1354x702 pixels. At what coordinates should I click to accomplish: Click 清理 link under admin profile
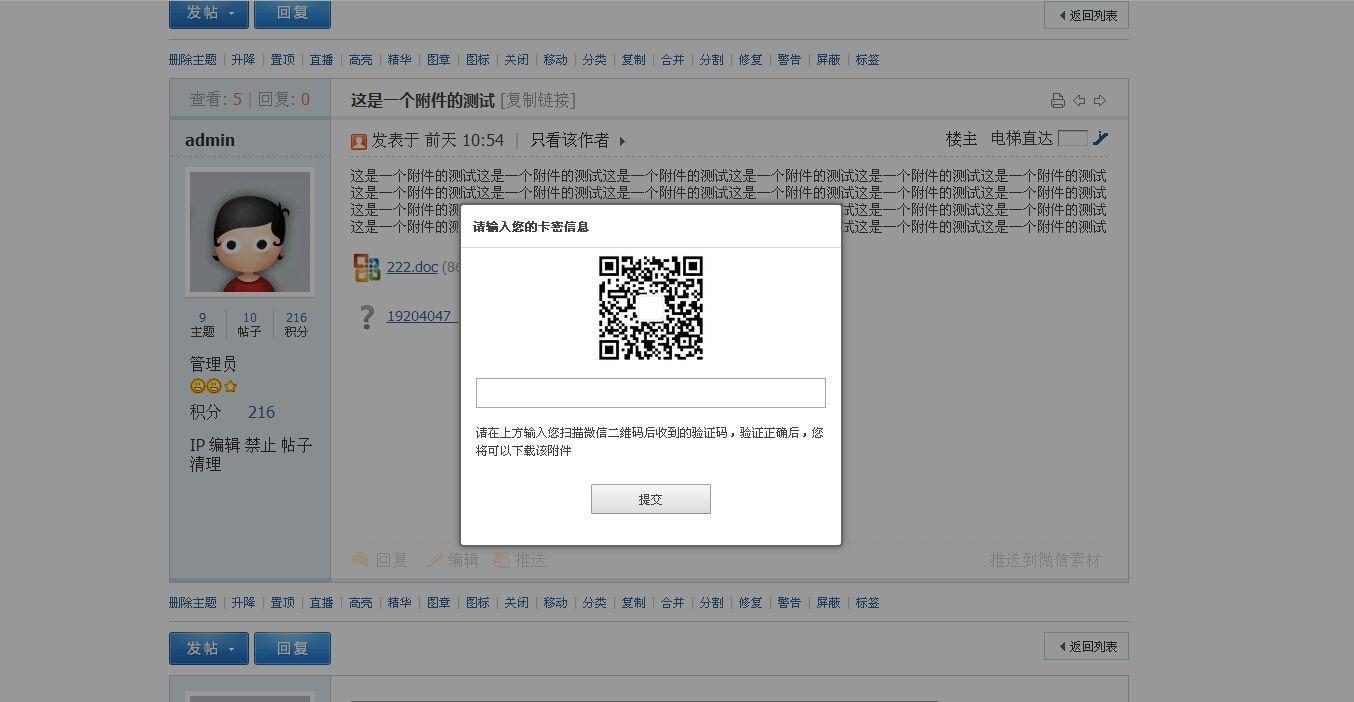(x=205, y=464)
